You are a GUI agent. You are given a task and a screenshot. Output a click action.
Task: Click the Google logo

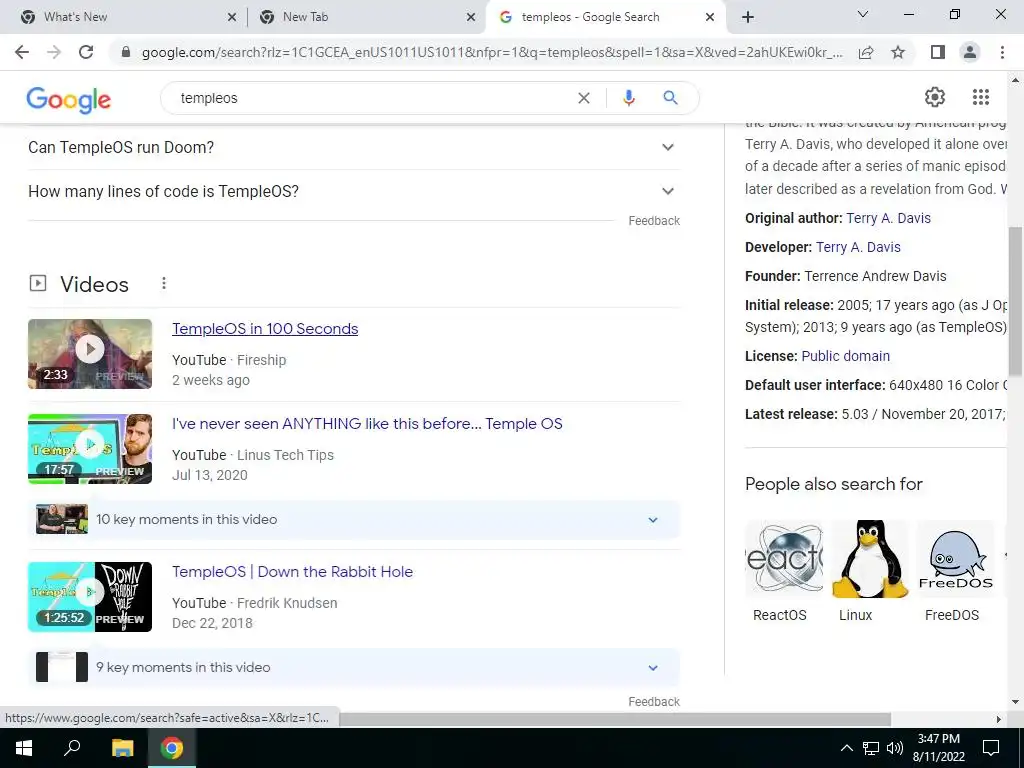point(69,99)
